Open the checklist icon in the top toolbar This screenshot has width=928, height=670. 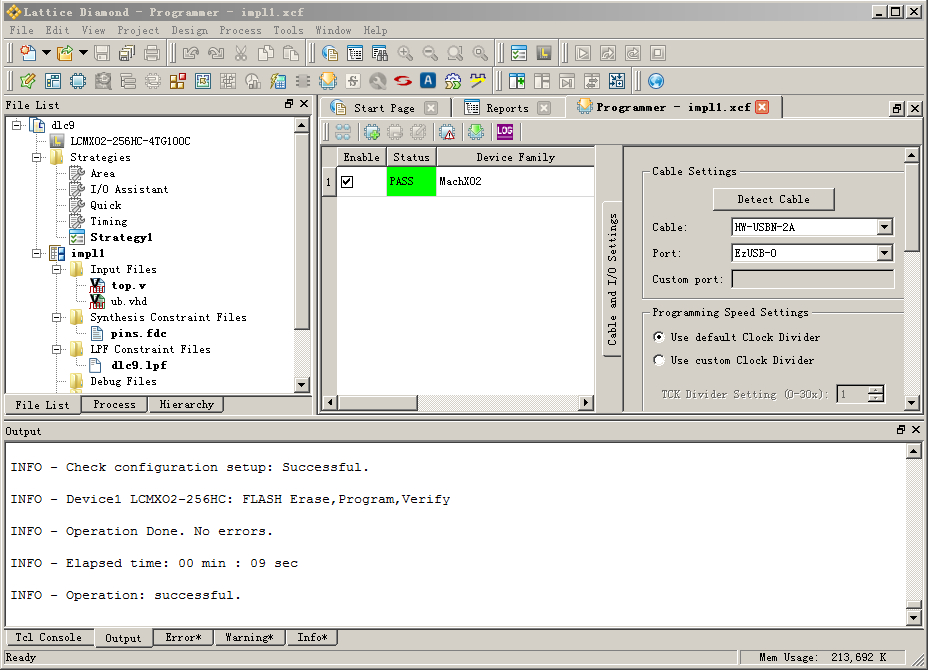pos(518,53)
